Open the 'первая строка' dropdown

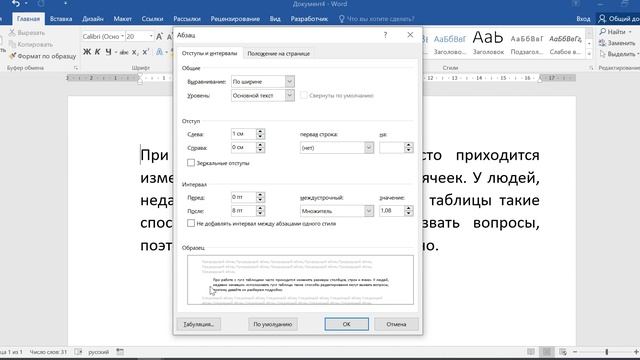coord(369,148)
